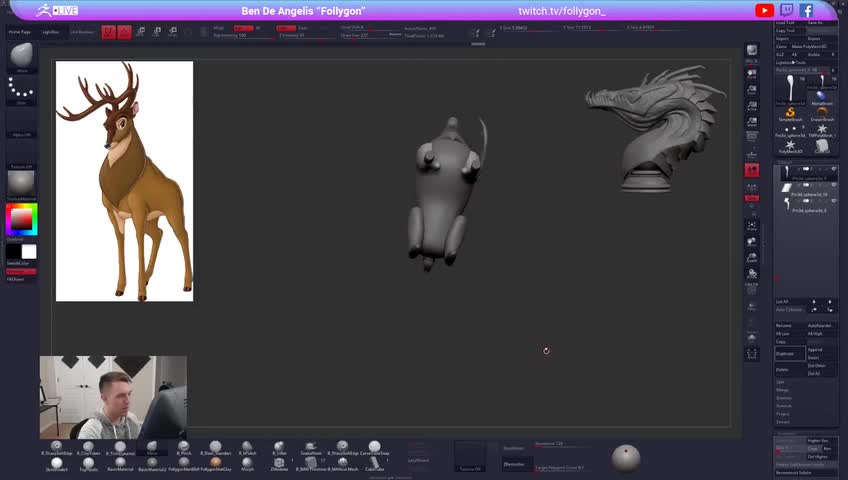
Task: Open the current brush thumbnail picker
Action: pyautogui.click(x=22, y=57)
